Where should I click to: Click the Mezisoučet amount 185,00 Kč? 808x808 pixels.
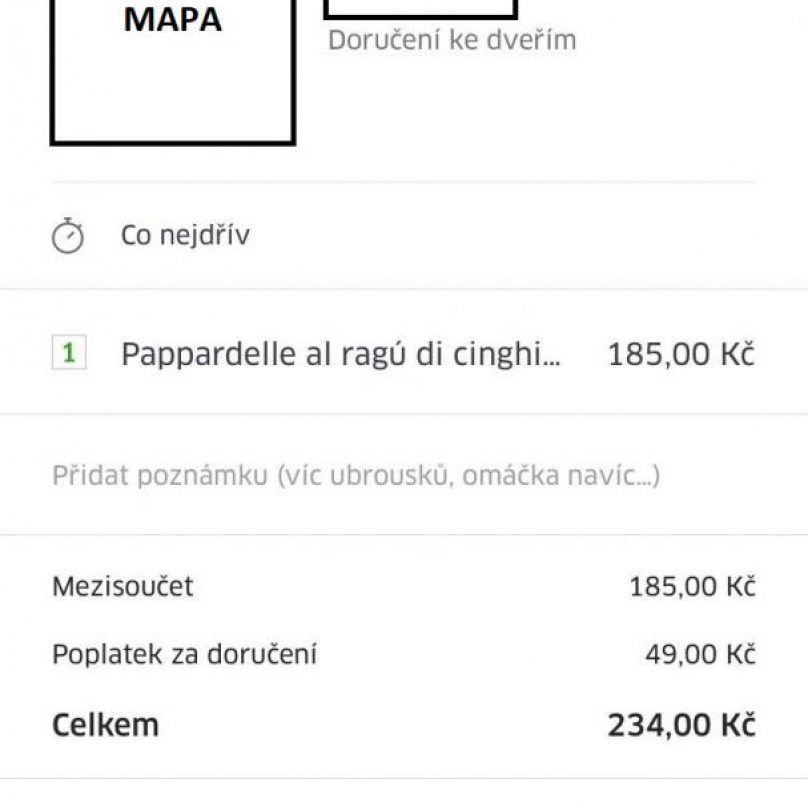point(692,587)
